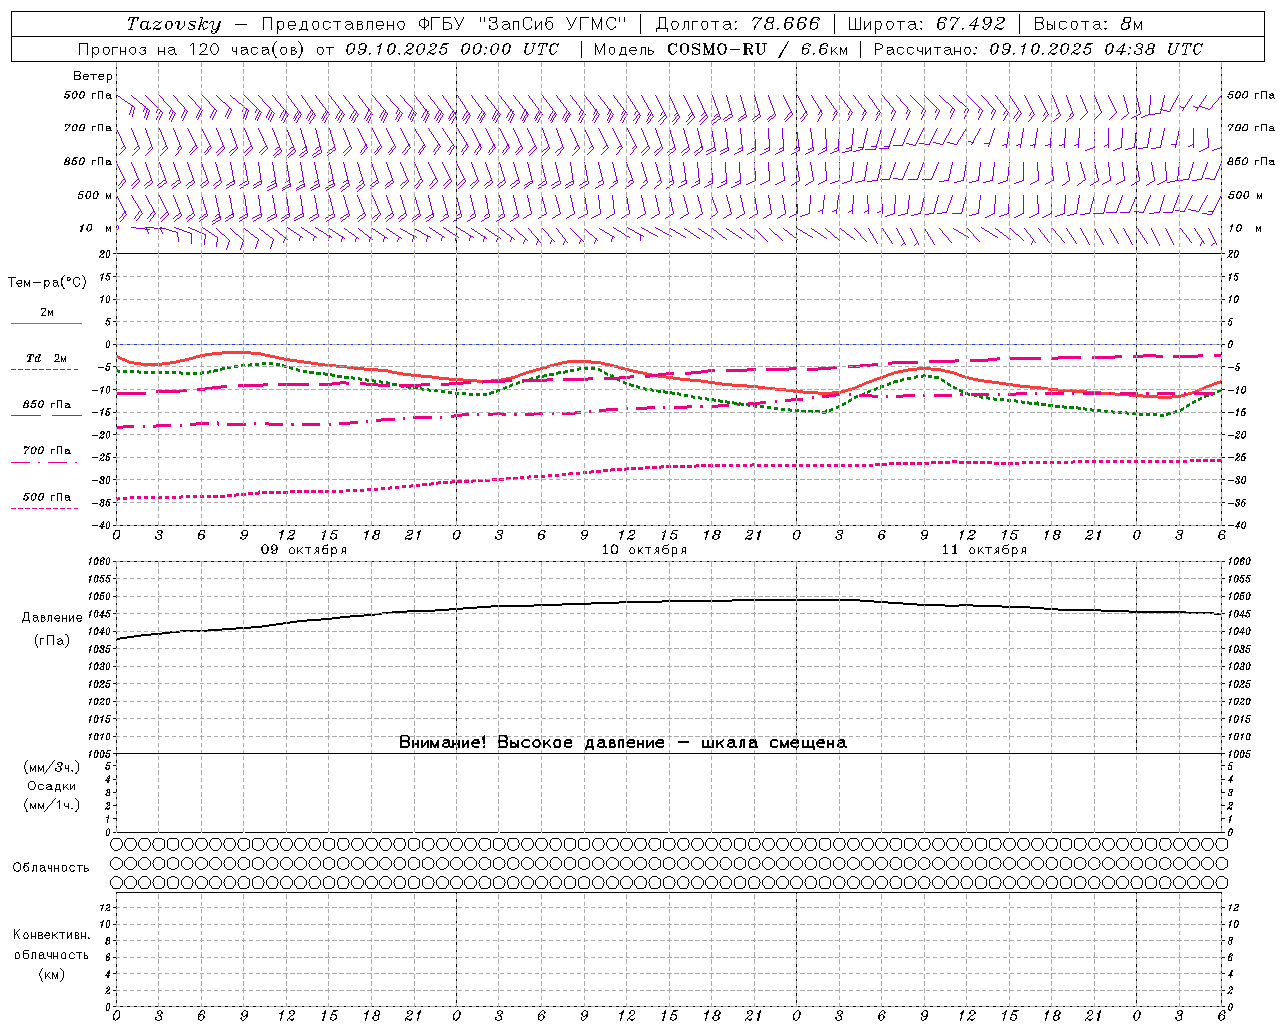
Task: Click the 'Давление' pressure panel label
Action: click(52, 618)
